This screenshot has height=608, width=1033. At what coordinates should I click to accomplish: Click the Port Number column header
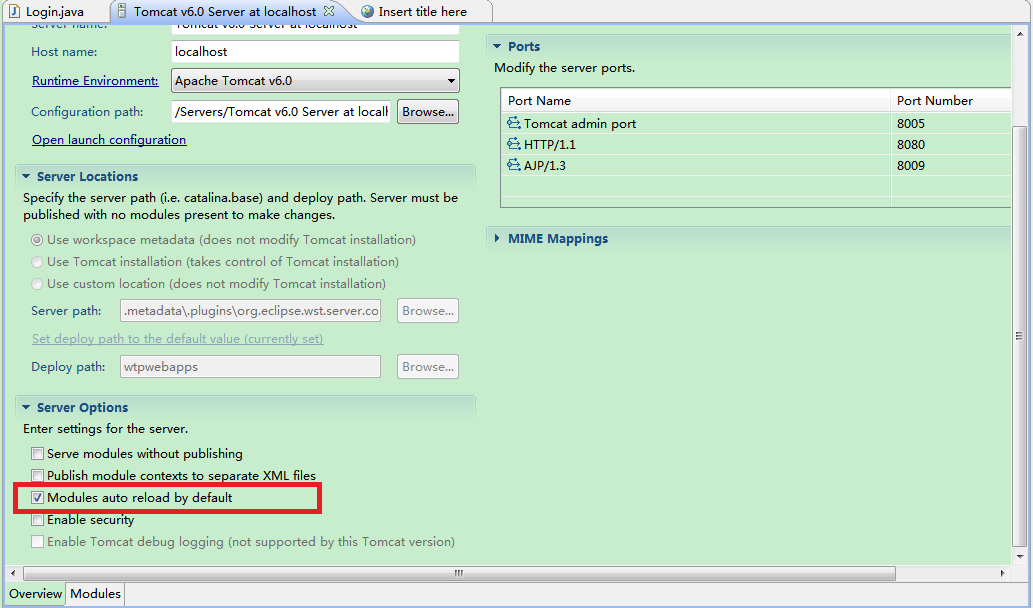coord(951,101)
